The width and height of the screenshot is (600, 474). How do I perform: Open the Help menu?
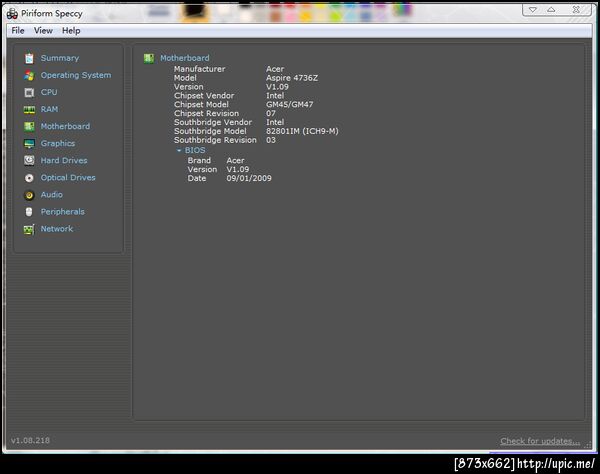[71, 31]
